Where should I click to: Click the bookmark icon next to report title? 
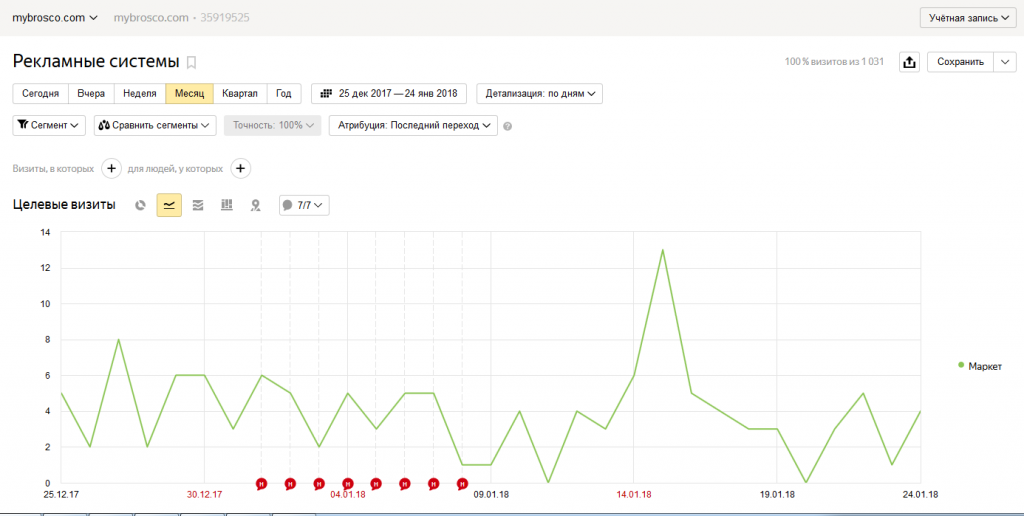[x=192, y=63]
